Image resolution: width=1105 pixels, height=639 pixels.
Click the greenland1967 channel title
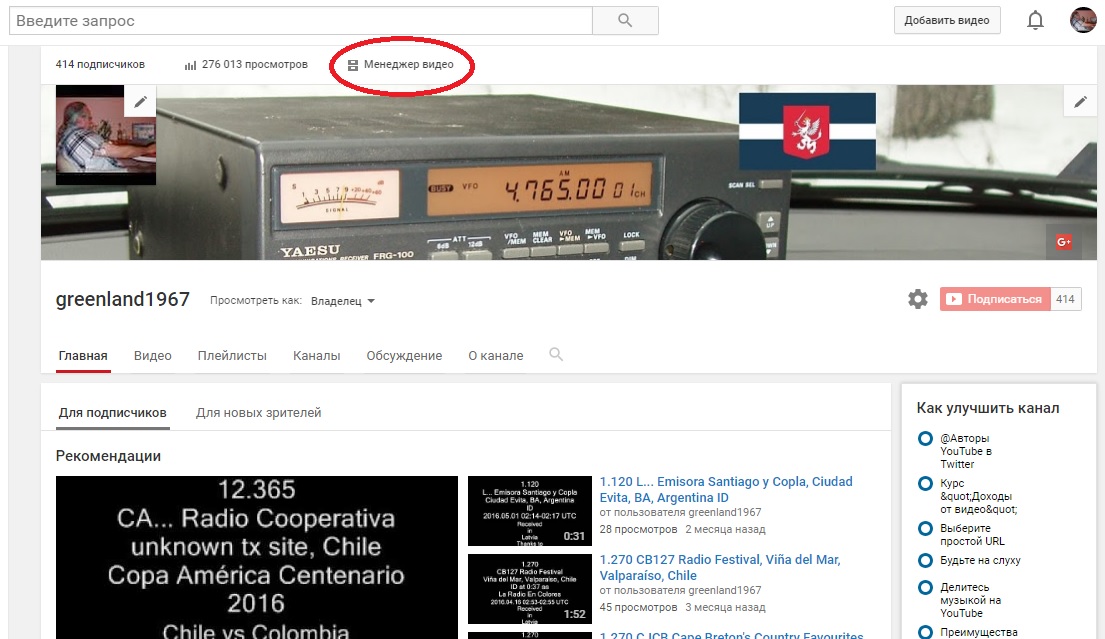[x=123, y=299]
